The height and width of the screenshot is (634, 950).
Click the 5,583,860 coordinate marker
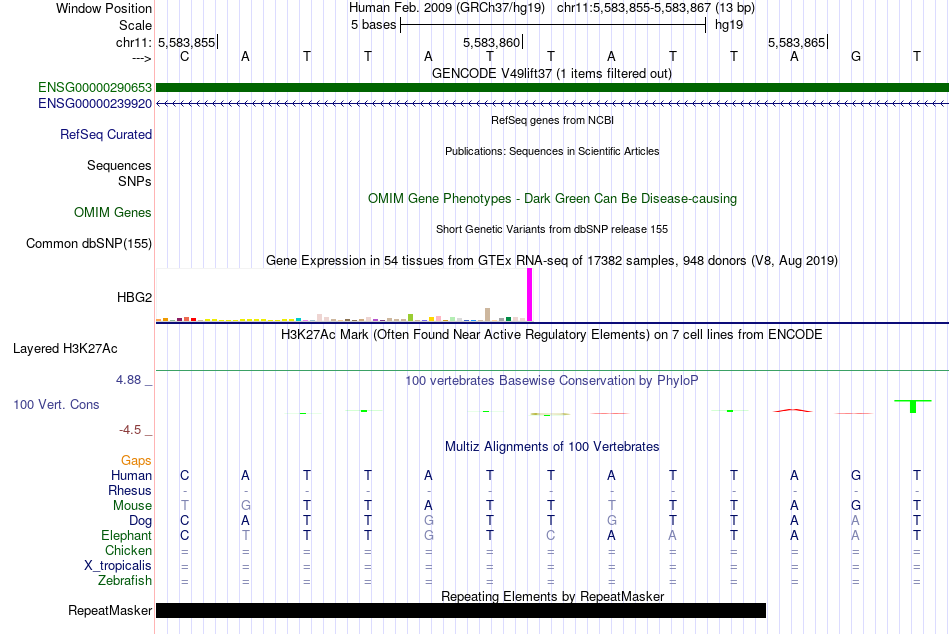click(x=491, y=42)
